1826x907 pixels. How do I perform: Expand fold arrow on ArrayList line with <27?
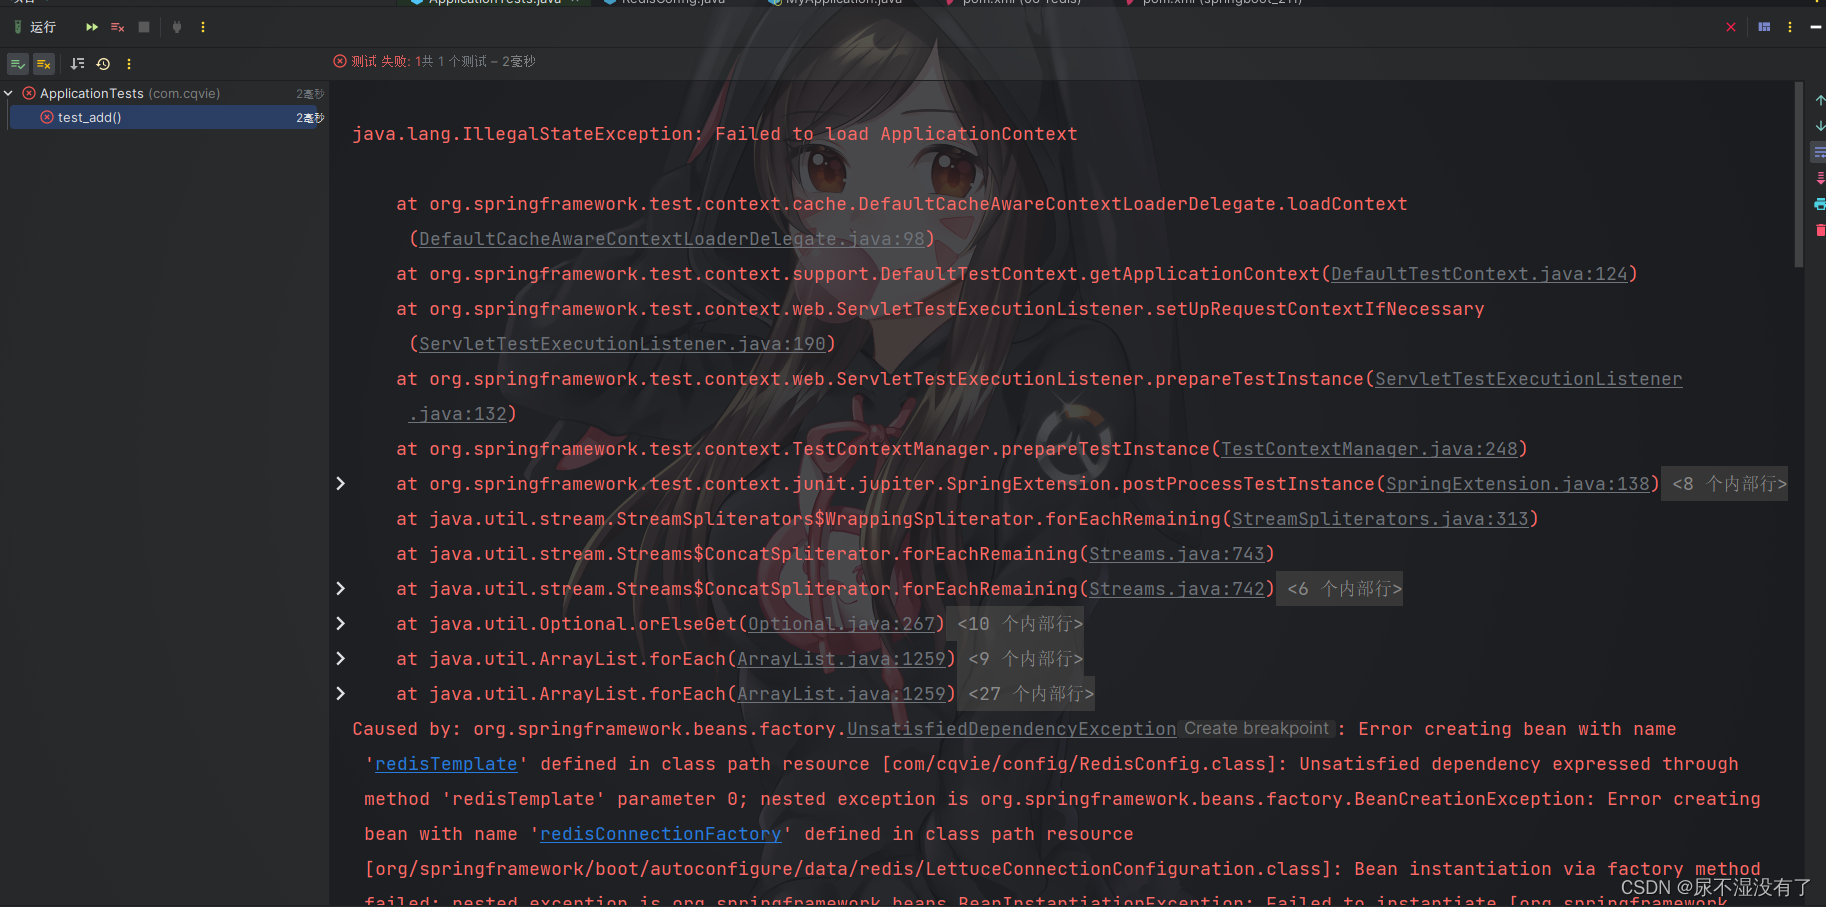coord(341,694)
